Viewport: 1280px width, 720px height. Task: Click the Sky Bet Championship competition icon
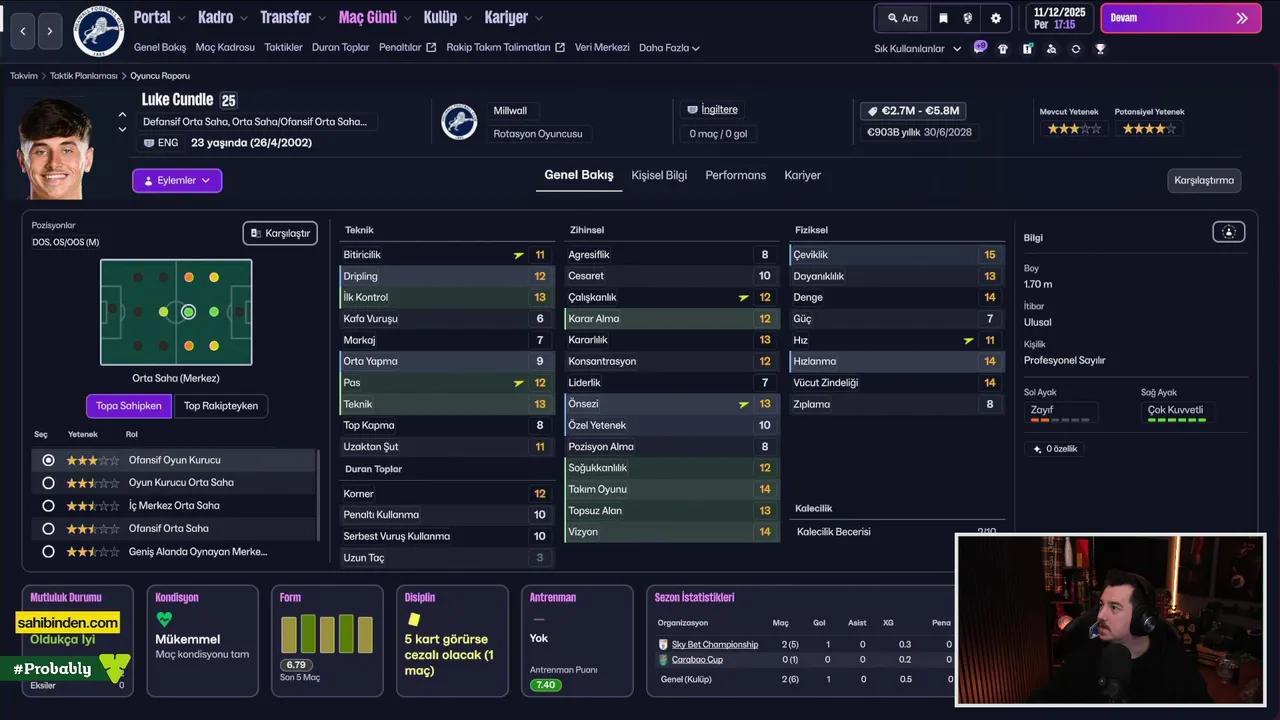(x=663, y=644)
